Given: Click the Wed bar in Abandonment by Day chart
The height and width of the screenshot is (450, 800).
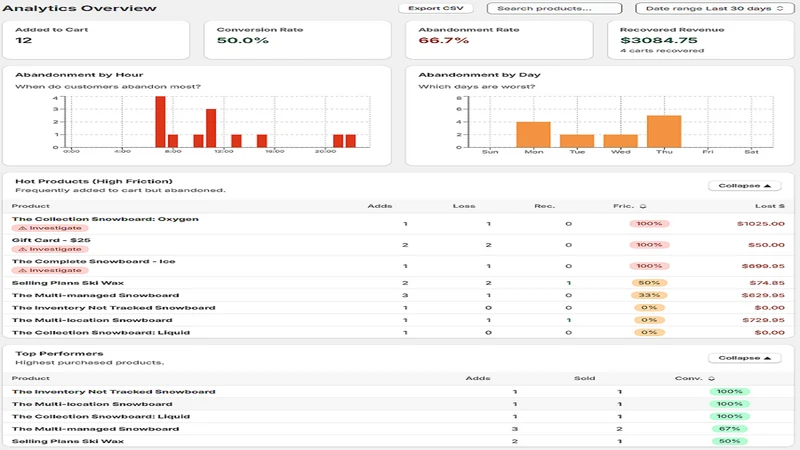Looking at the screenshot, I should pos(620,141).
